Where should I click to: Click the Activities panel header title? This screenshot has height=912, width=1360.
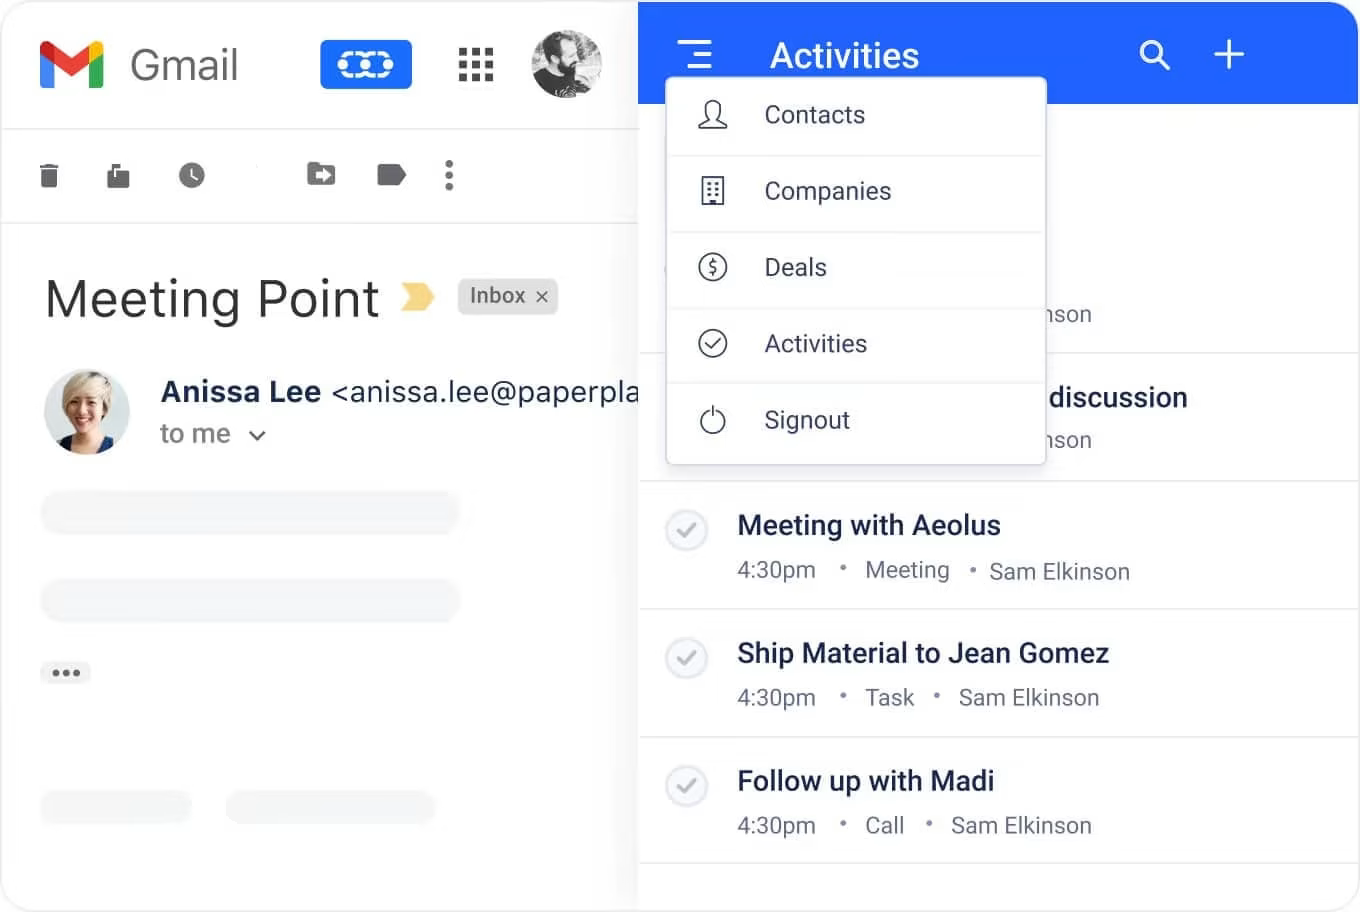(844, 56)
